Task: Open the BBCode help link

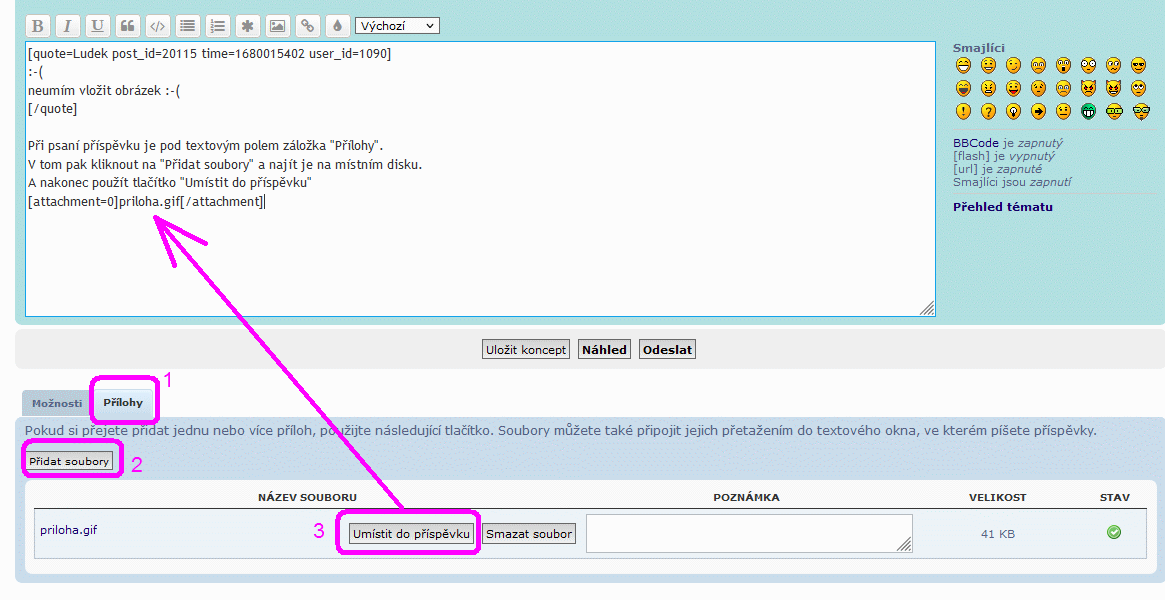Action: click(x=975, y=143)
